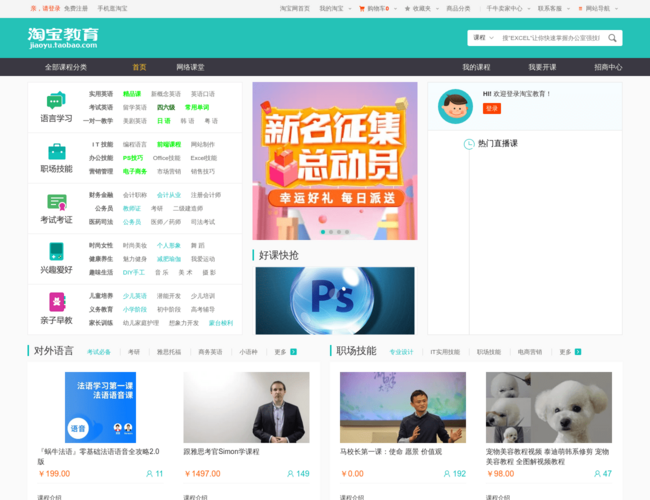Open the 宠物美容教程 dog thumbnail
This screenshot has width=650, height=500.
[548, 407]
